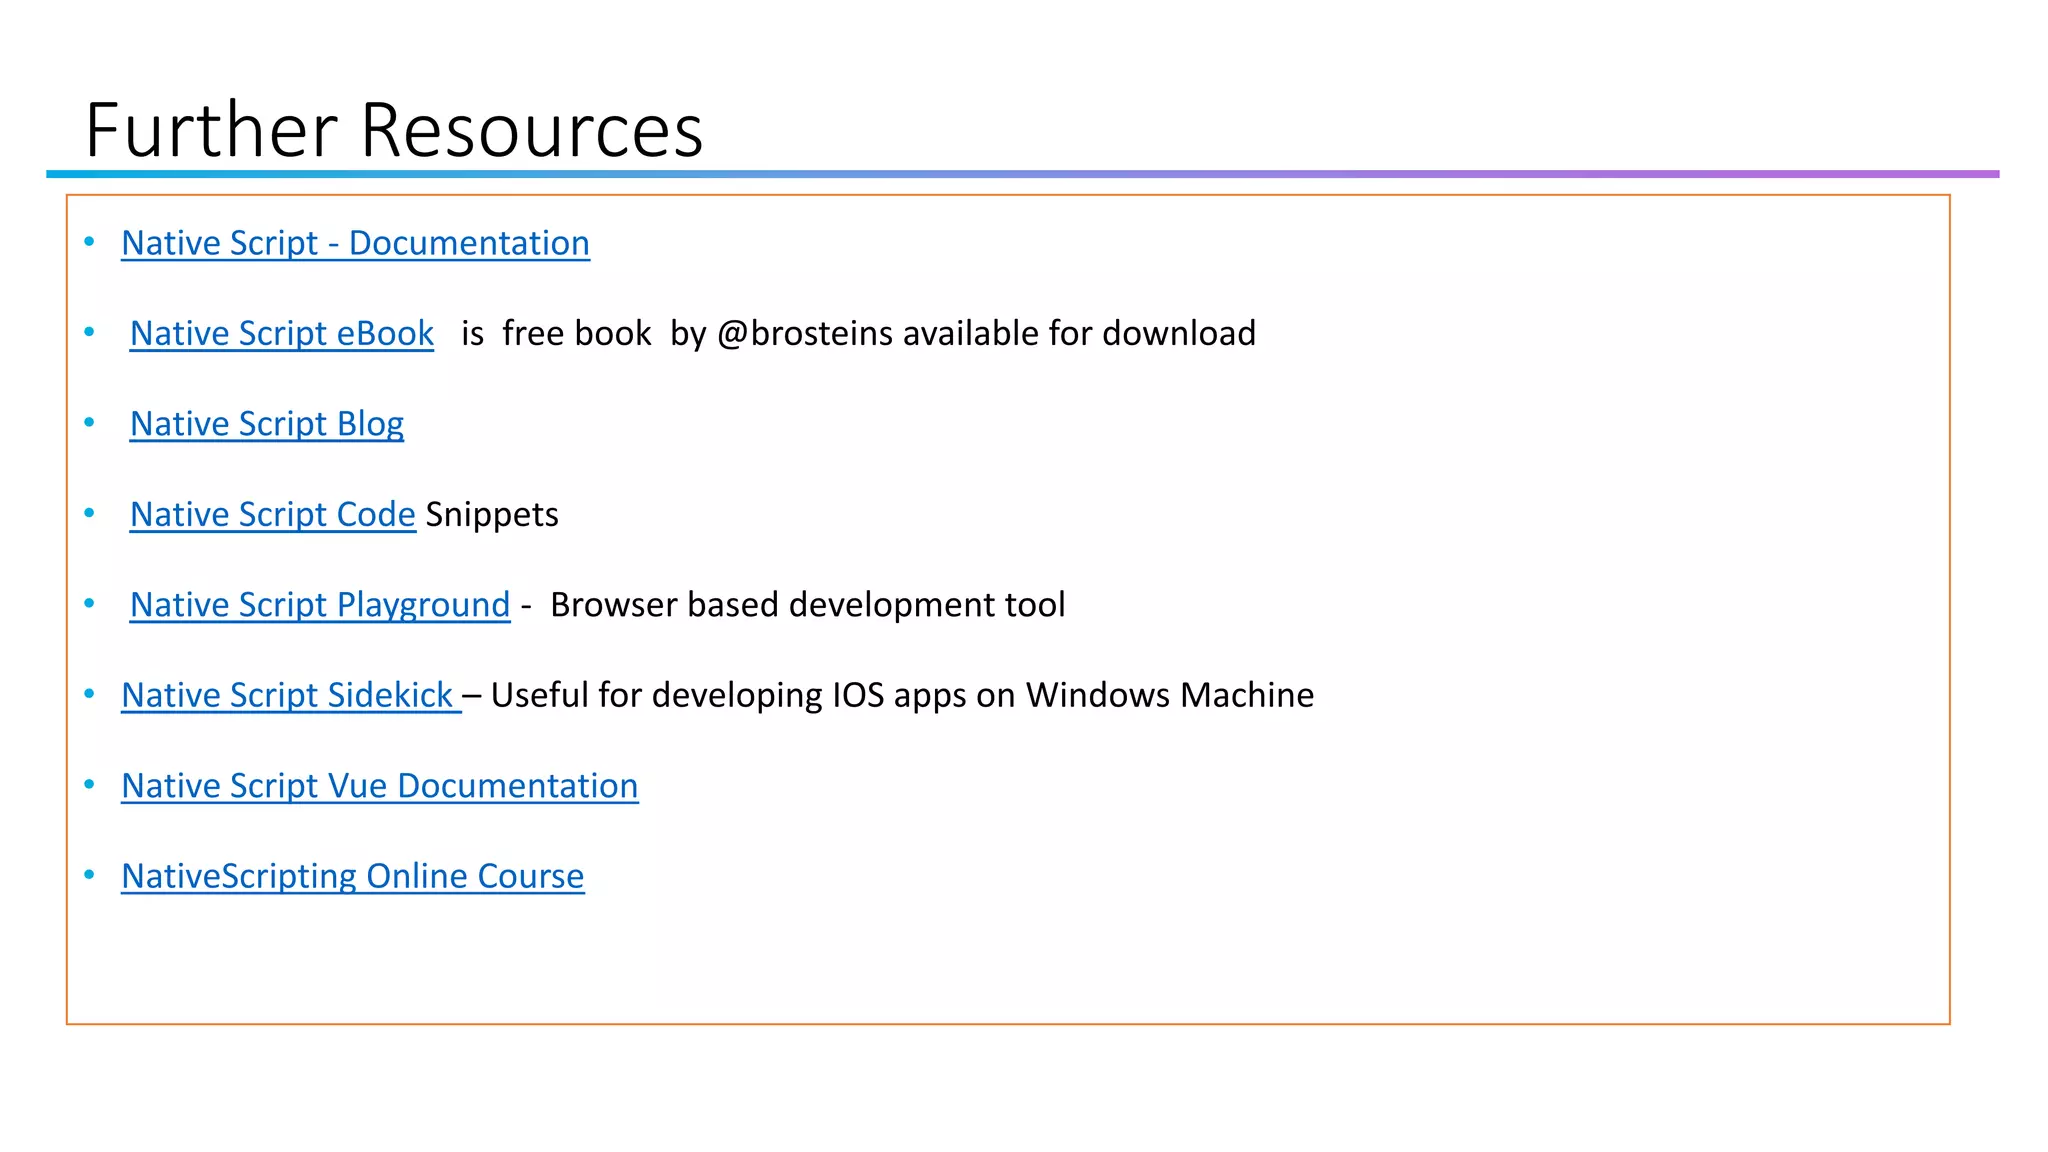Image resolution: width=2048 pixels, height=1152 pixels.
Task: Follow the Native Script Code link
Action: coord(272,514)
